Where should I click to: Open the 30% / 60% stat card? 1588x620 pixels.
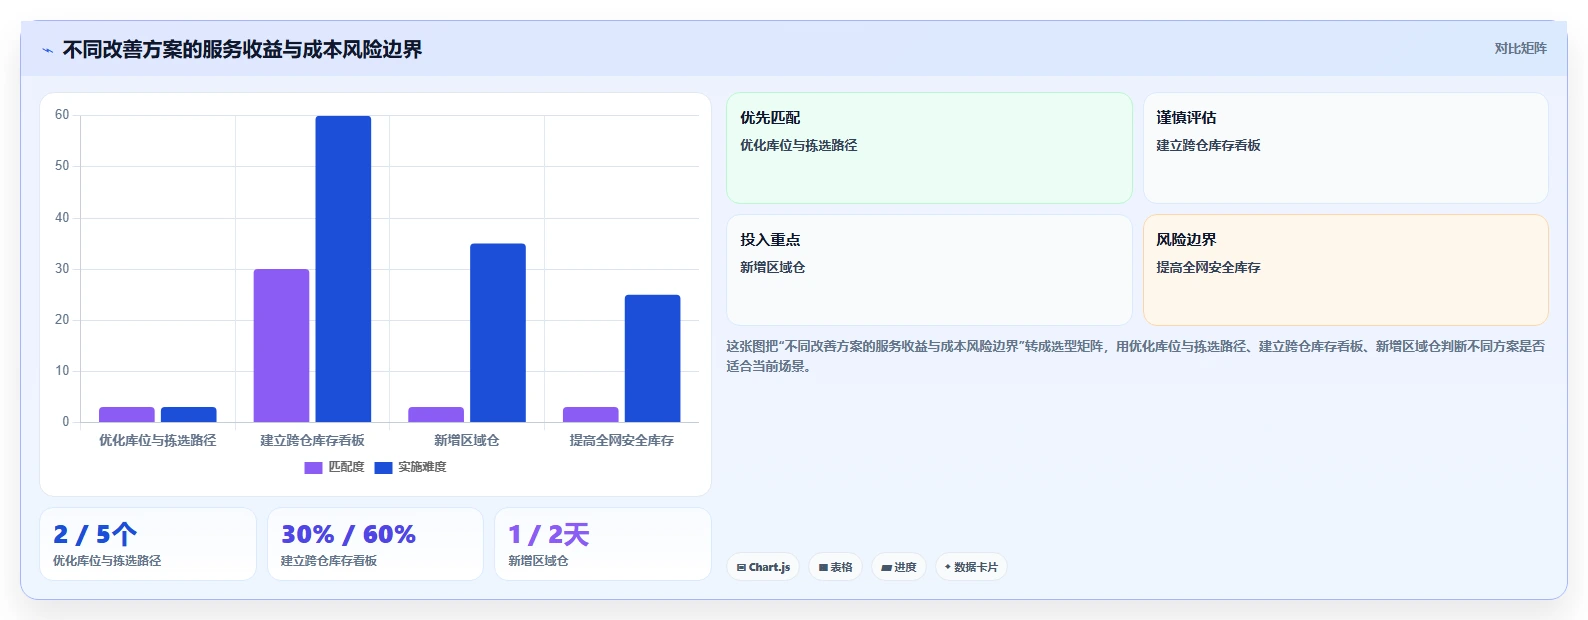(x=375, y=544)
